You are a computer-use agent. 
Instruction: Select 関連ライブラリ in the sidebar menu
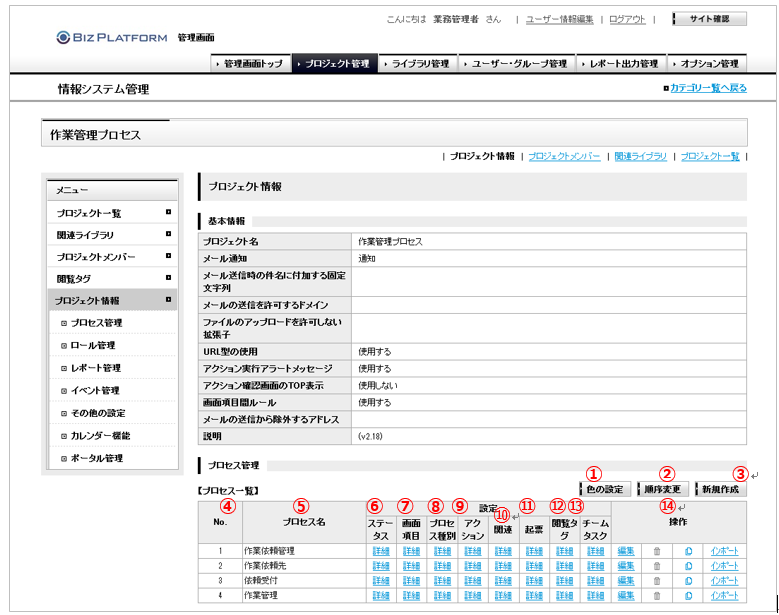pos(112,235)
